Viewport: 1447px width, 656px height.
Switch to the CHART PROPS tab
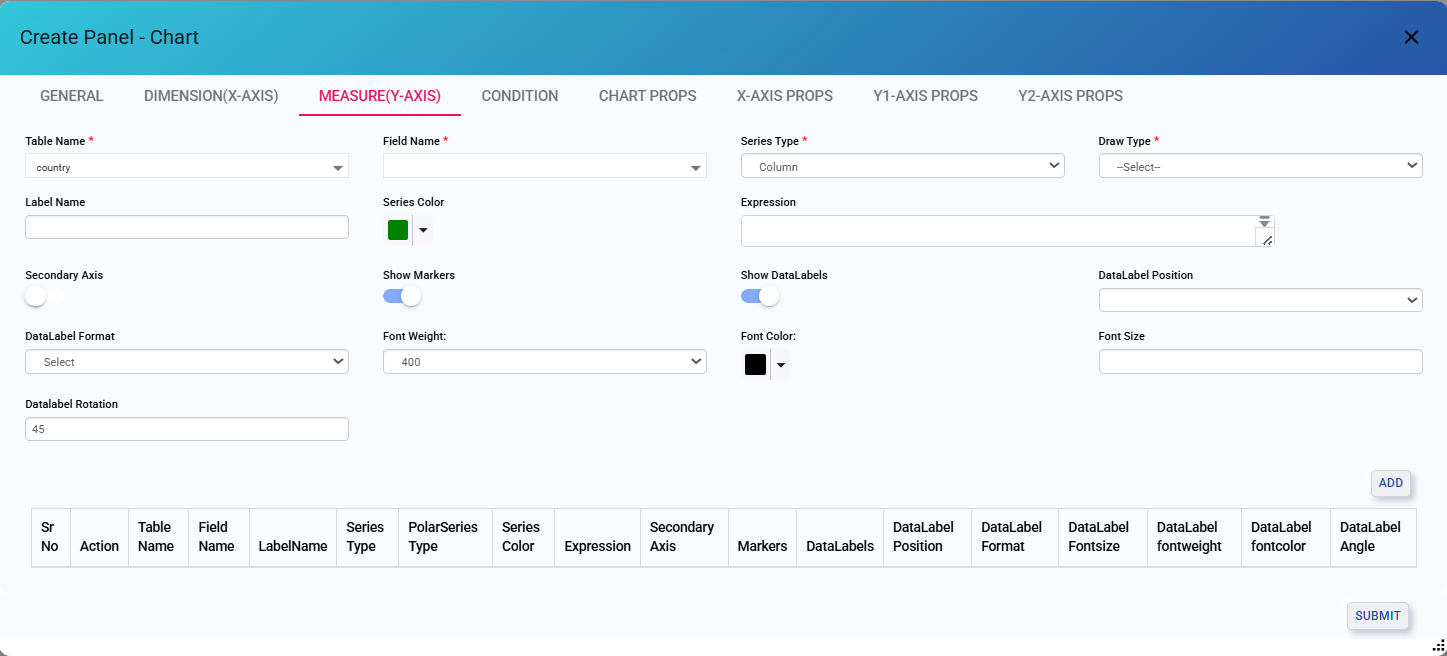point(647,96)
